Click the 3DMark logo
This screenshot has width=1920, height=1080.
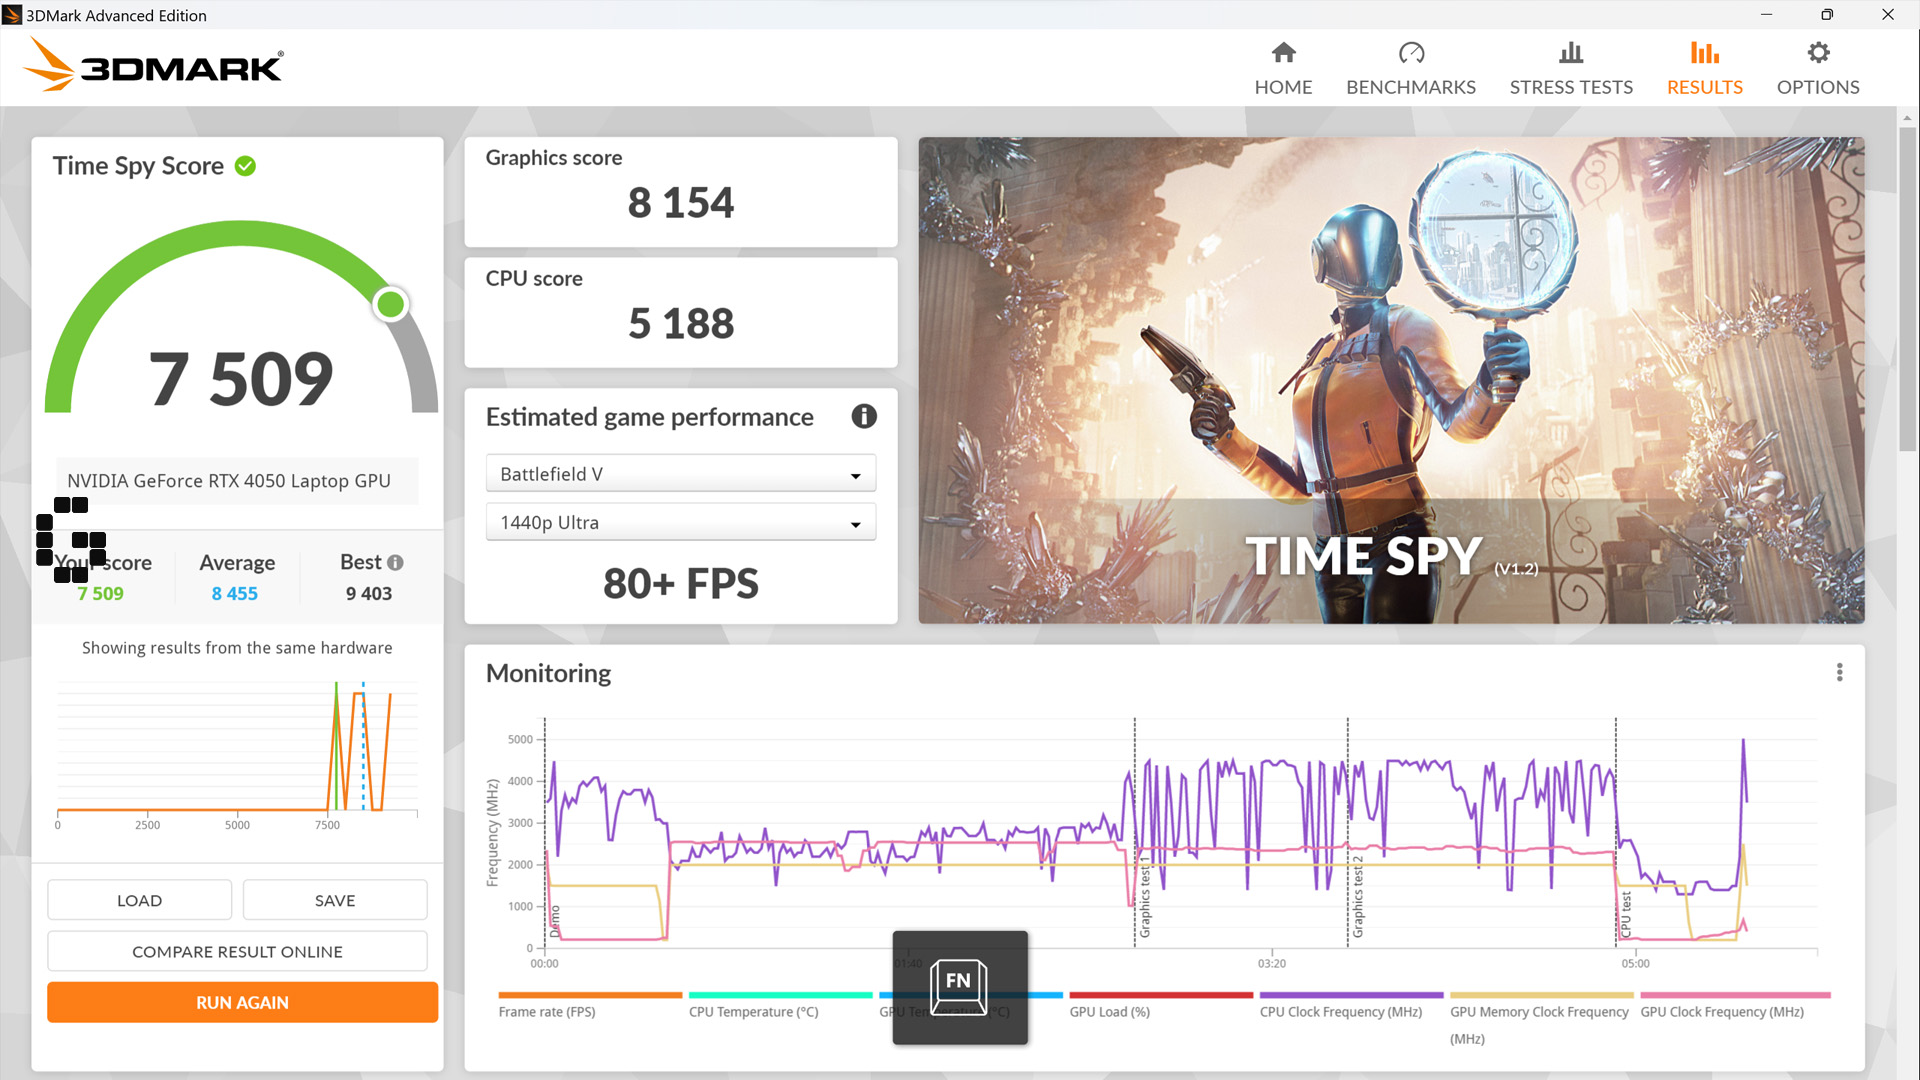(x=153, y=65)
